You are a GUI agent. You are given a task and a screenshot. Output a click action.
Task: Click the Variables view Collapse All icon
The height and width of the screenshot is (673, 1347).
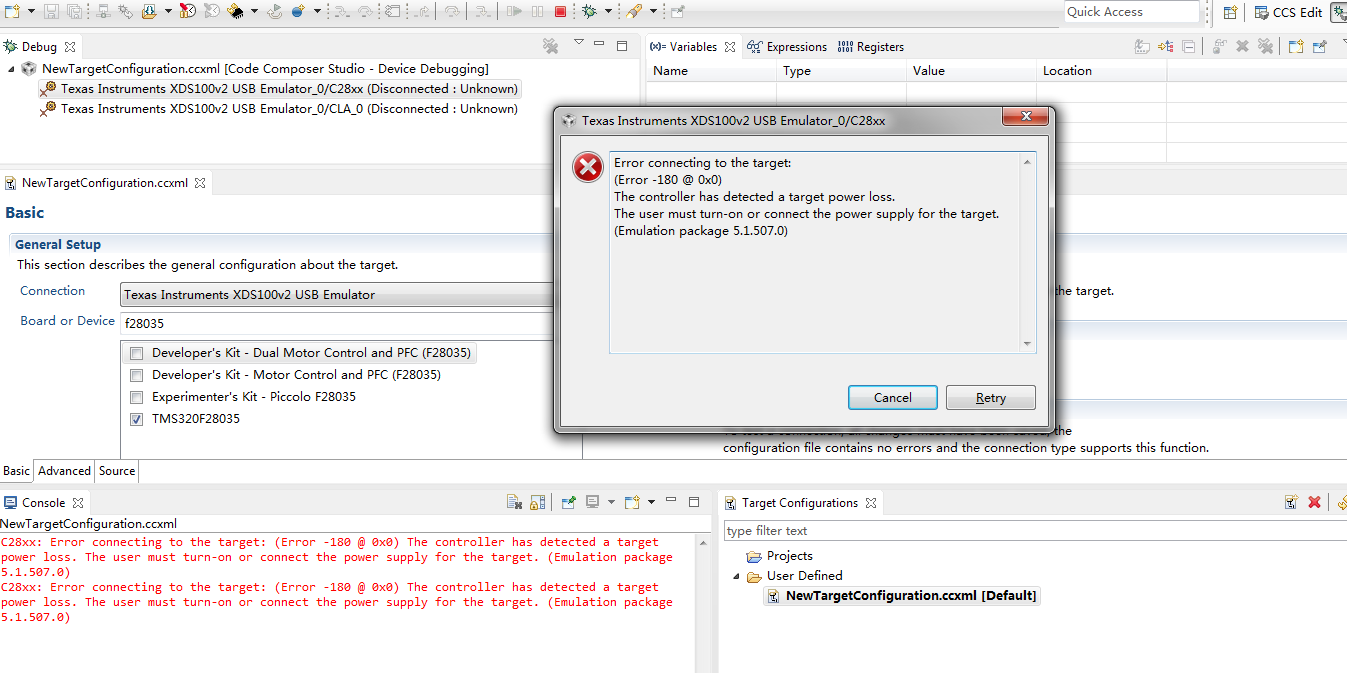[1189, 46]
